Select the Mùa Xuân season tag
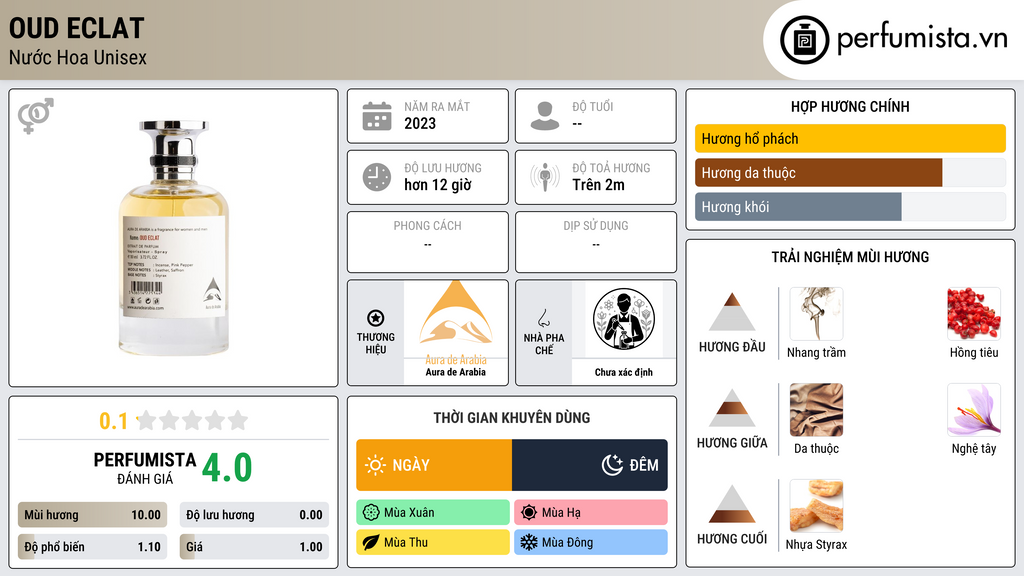 [x=433, y=513]
